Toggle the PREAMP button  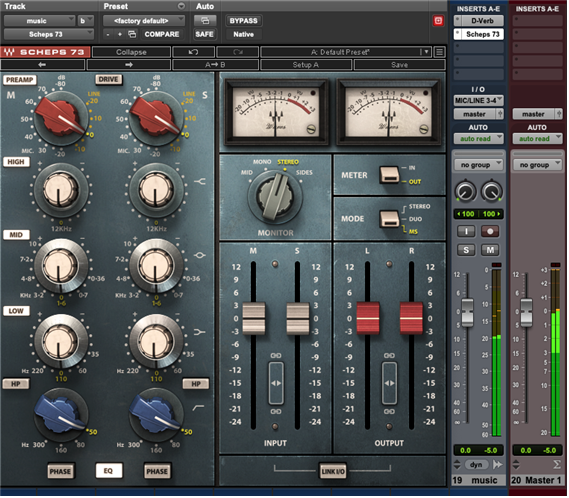coord(20,80)
